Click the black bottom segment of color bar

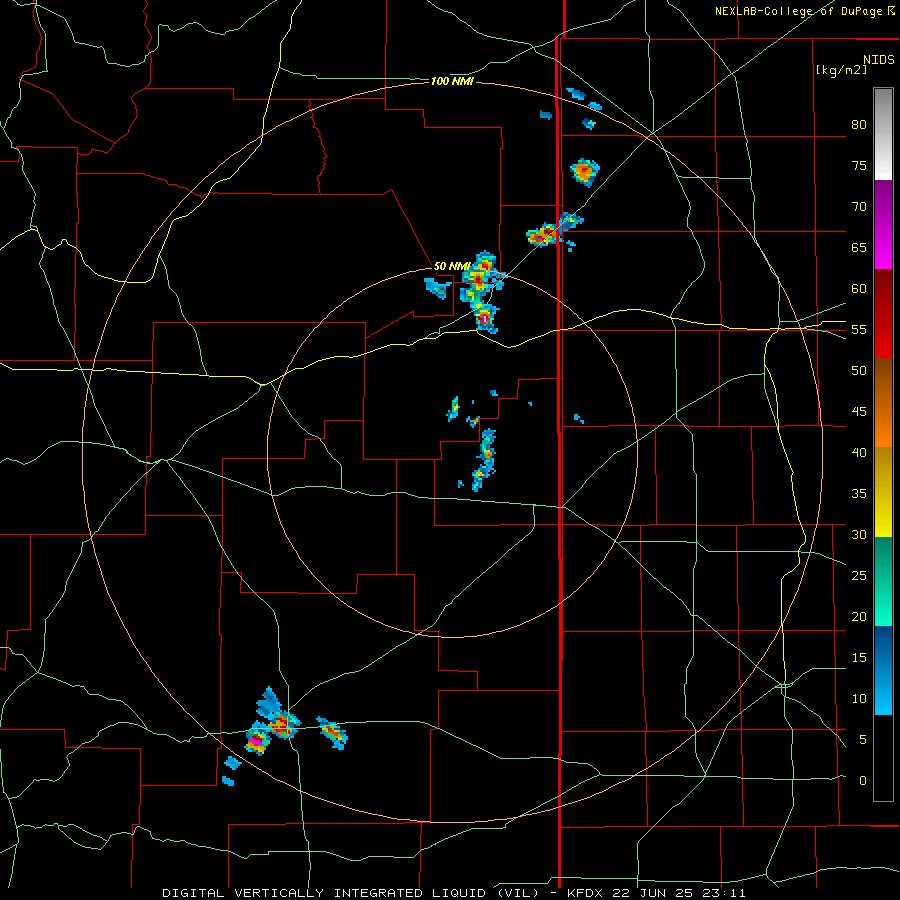883,758
